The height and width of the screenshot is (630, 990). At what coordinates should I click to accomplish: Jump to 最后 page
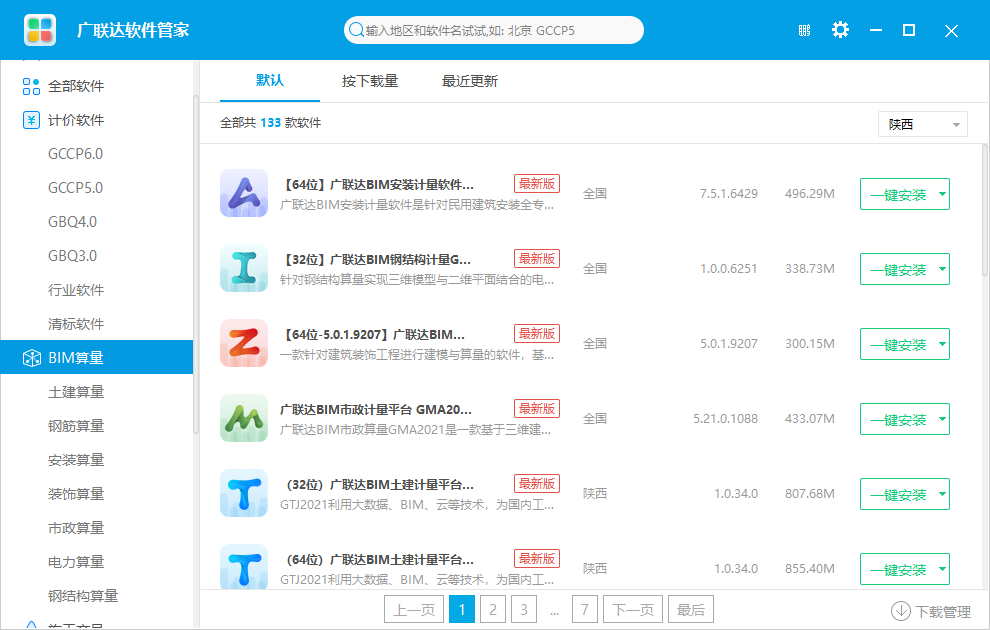point(691,610)
